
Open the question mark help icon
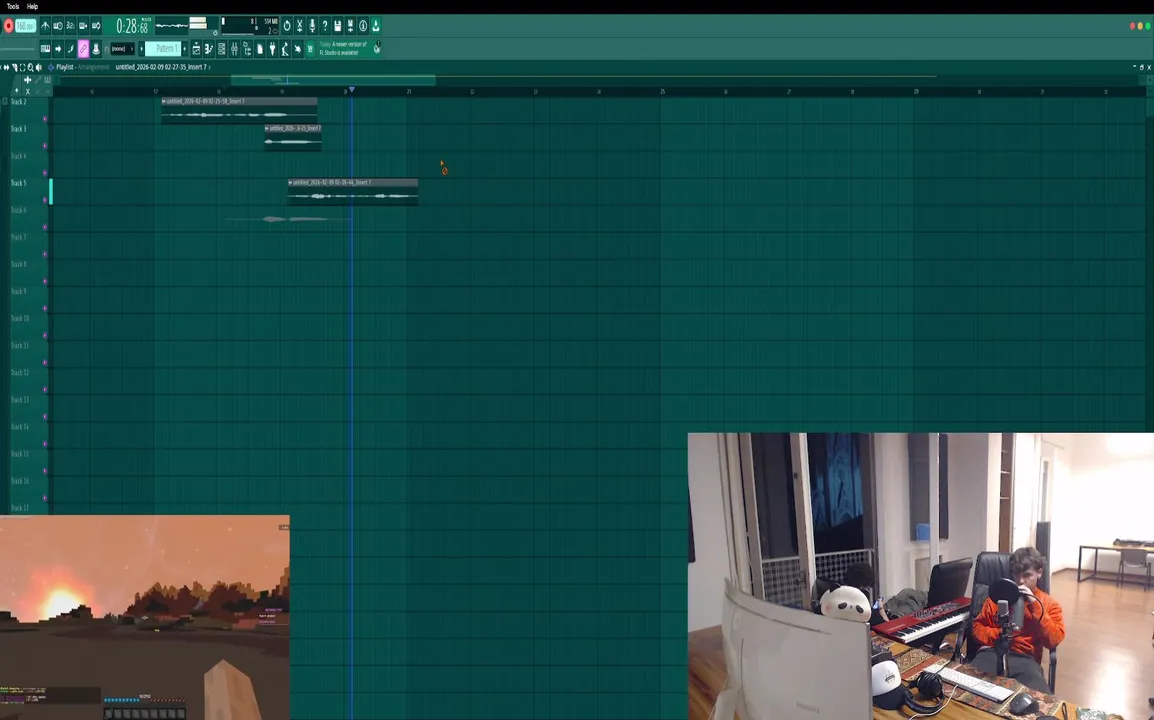[325, 26]
